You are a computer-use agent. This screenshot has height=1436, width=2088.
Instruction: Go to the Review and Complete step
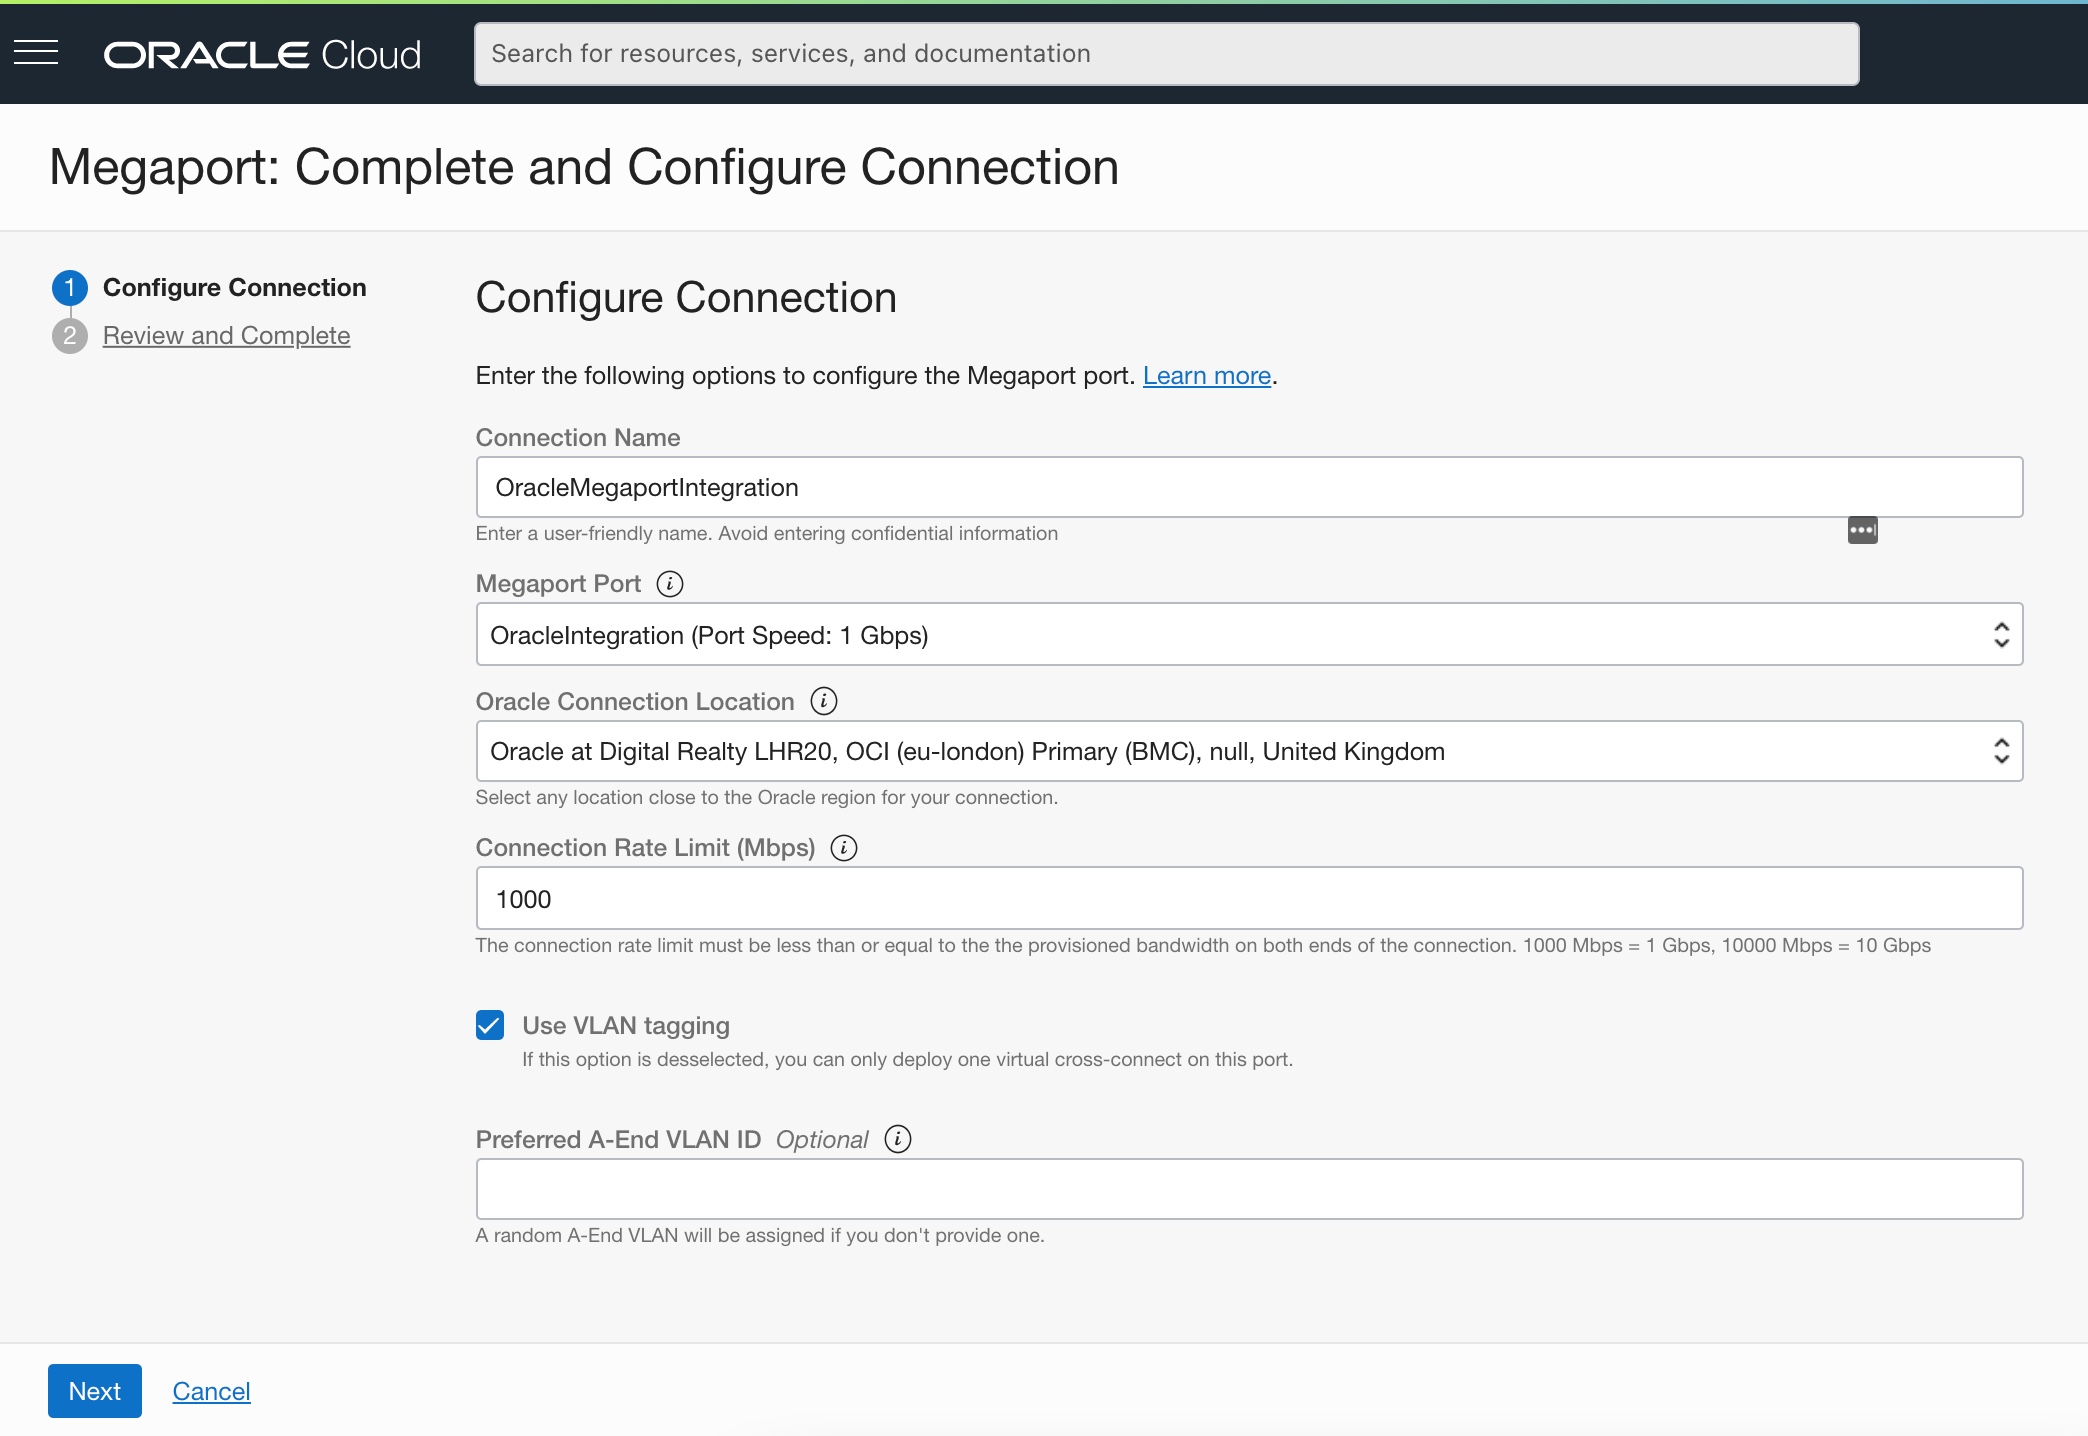[226, 336]
